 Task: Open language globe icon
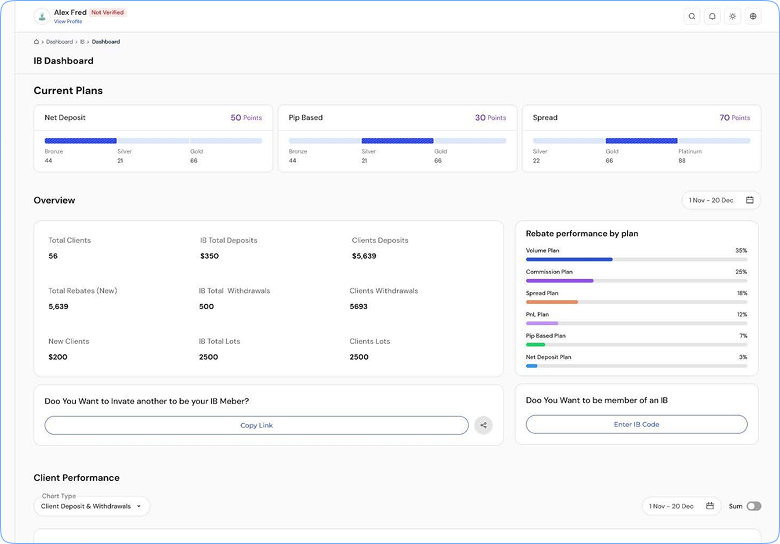[753, 16]
